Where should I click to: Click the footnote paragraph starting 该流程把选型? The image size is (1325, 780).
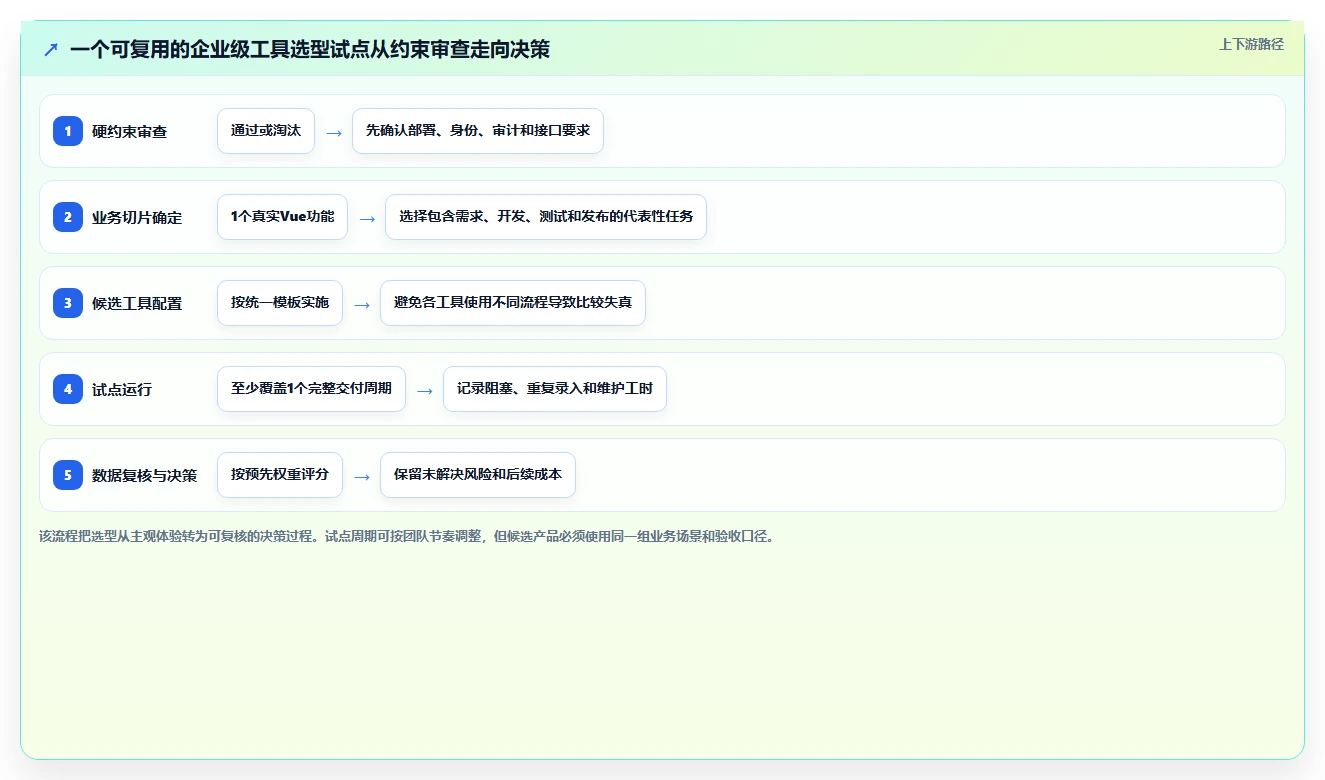coord(407,536)
